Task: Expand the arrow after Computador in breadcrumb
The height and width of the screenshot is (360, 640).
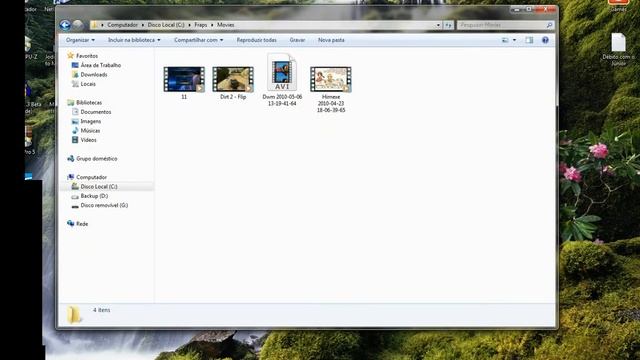Action: pyautogui.click(x=143, y=25)
